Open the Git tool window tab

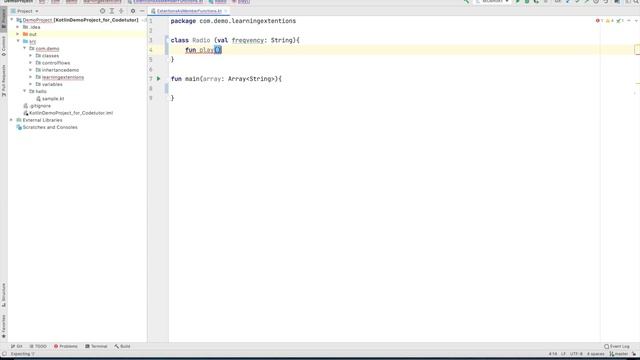click(x=17, y=346)
